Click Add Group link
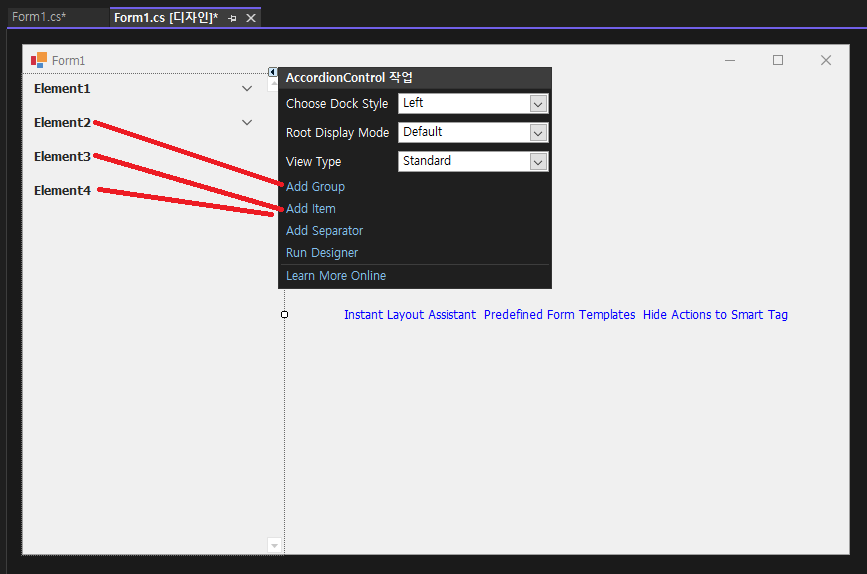867x574 pixels. (315, 186)
